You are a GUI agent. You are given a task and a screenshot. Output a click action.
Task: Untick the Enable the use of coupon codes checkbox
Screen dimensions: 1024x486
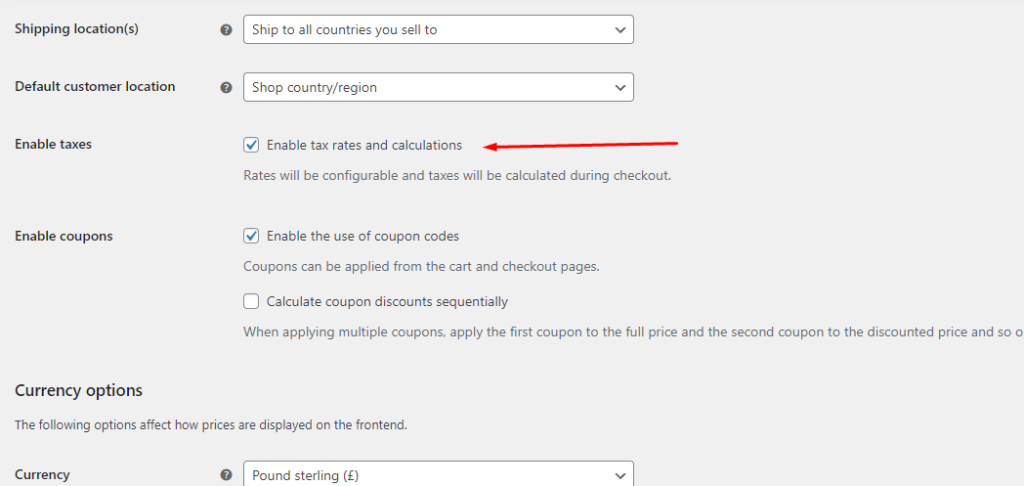[251, 236]
